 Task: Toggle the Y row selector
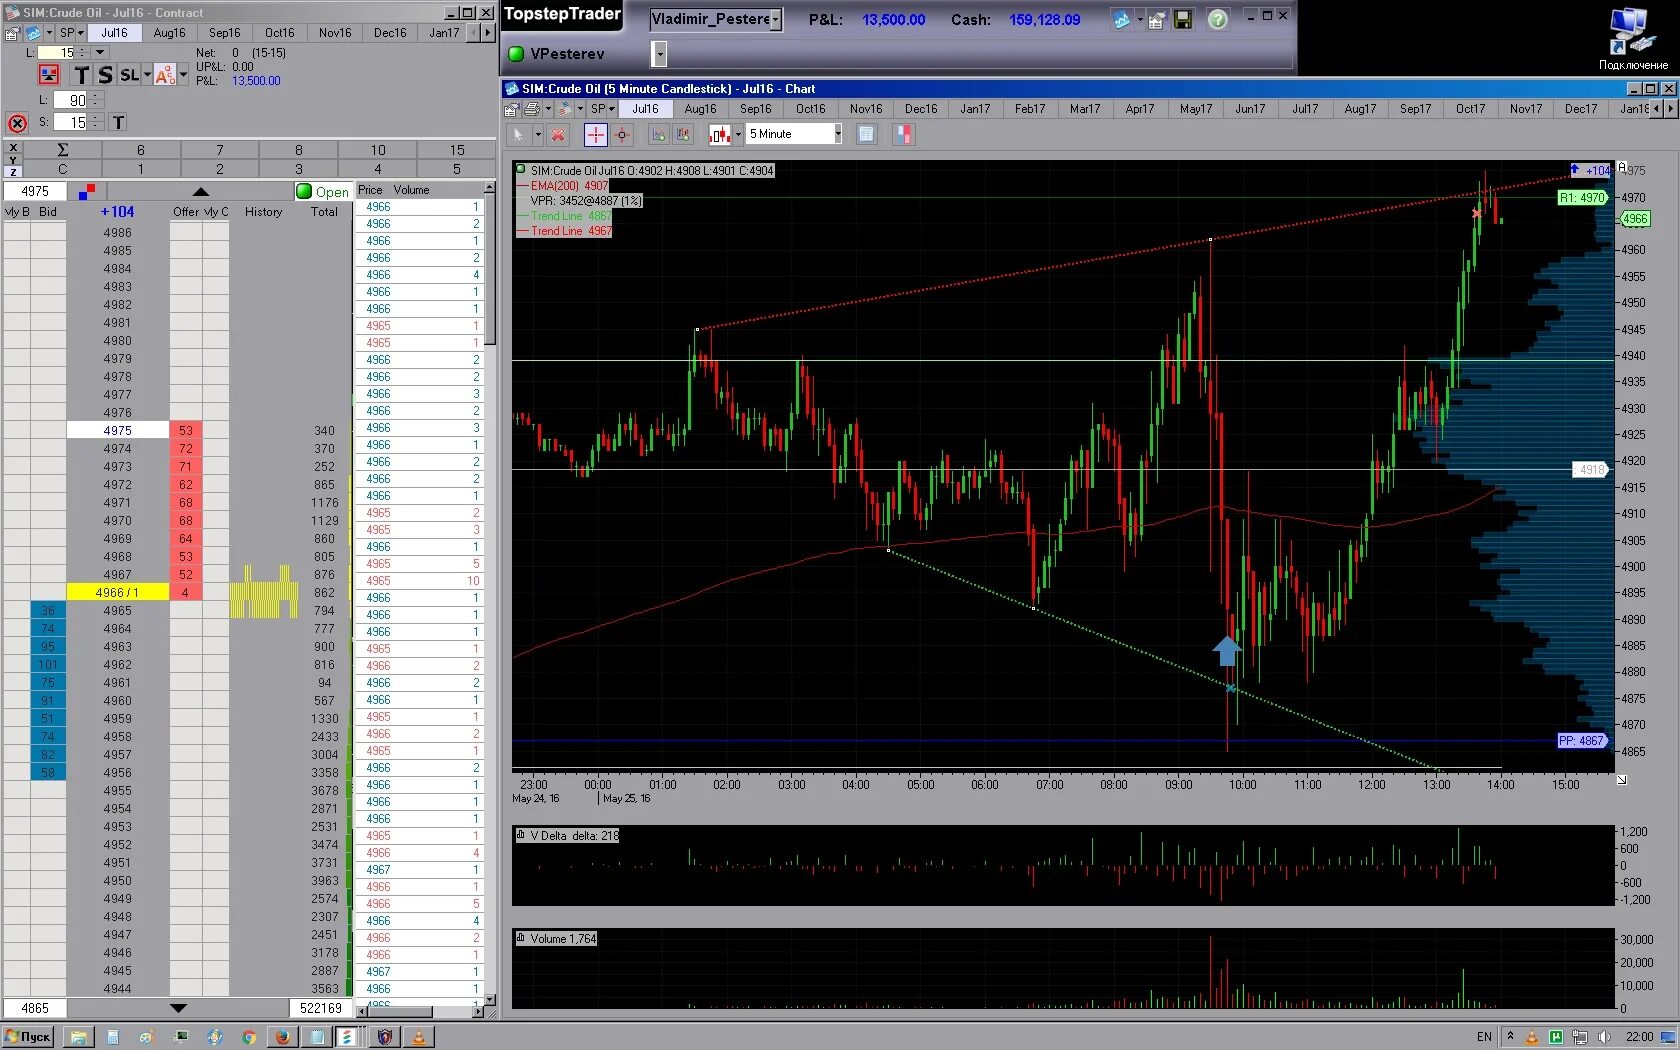point(13,159)
